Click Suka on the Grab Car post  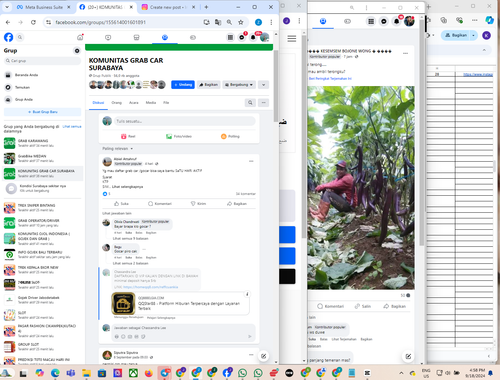(121, 204)
